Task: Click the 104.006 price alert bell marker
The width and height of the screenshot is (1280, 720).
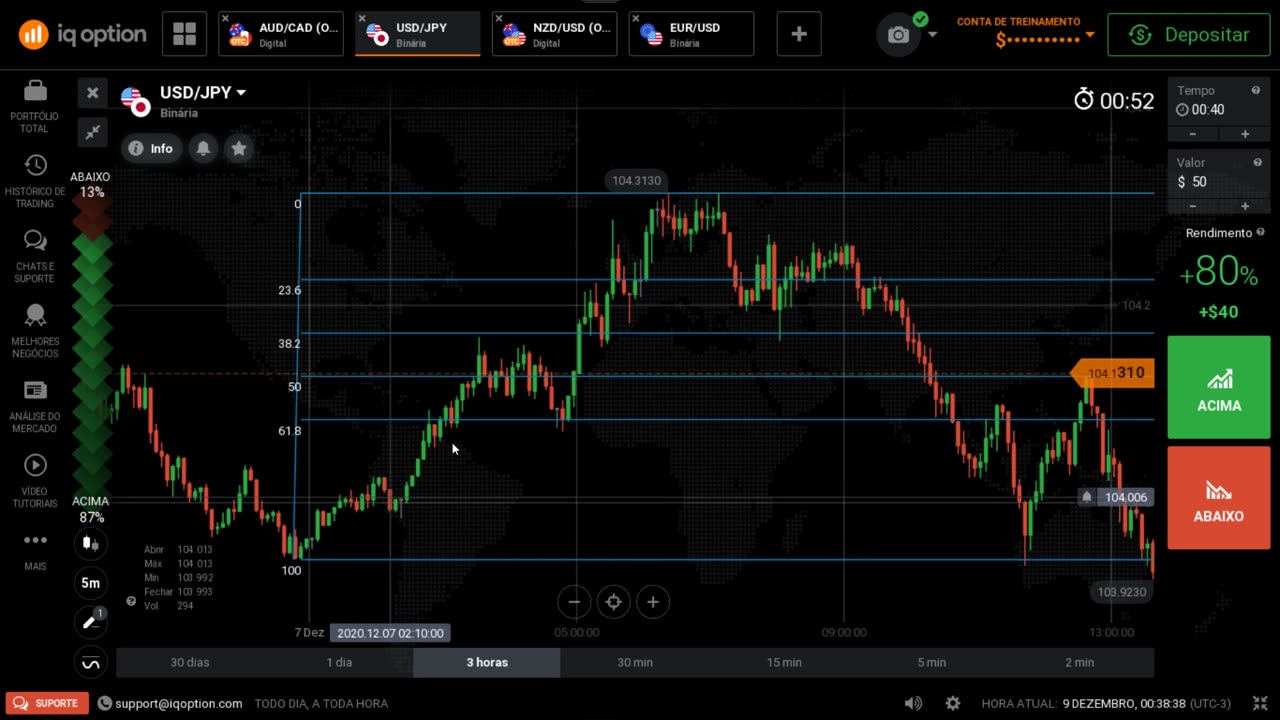Action: click(x=1087, y=497)
